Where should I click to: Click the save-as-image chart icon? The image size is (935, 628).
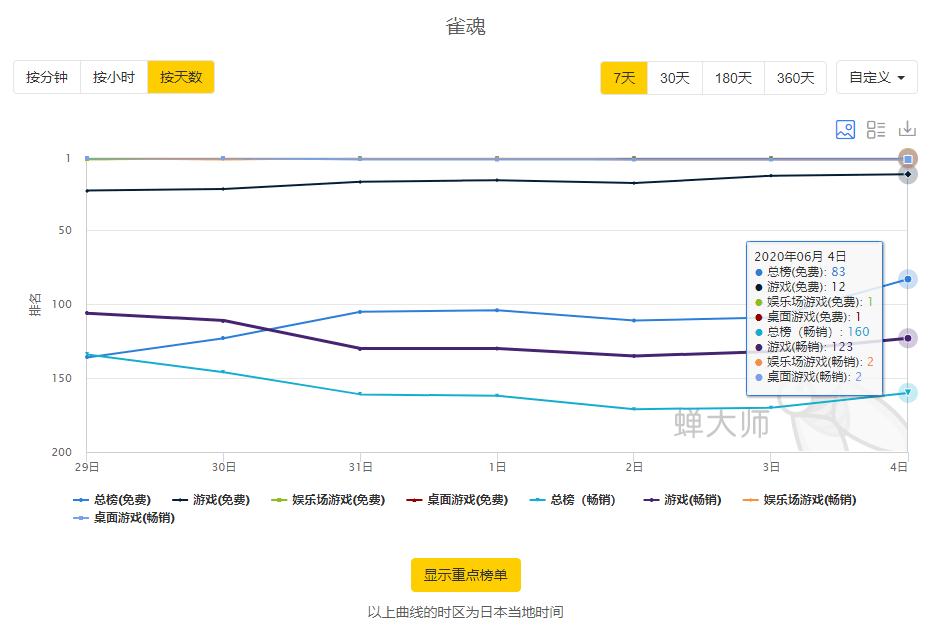[845, 129]
